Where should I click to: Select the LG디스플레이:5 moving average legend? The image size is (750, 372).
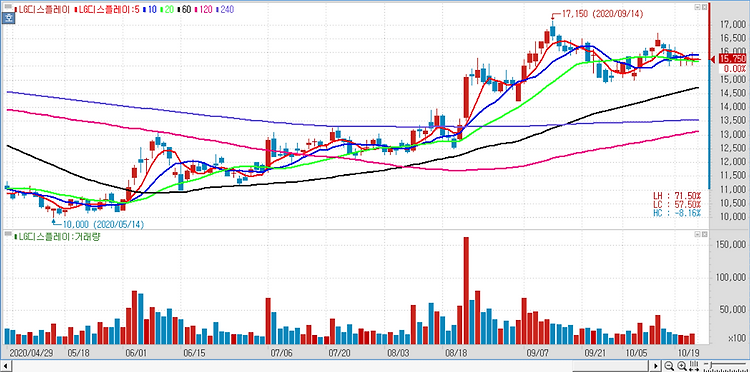[107, 9]
